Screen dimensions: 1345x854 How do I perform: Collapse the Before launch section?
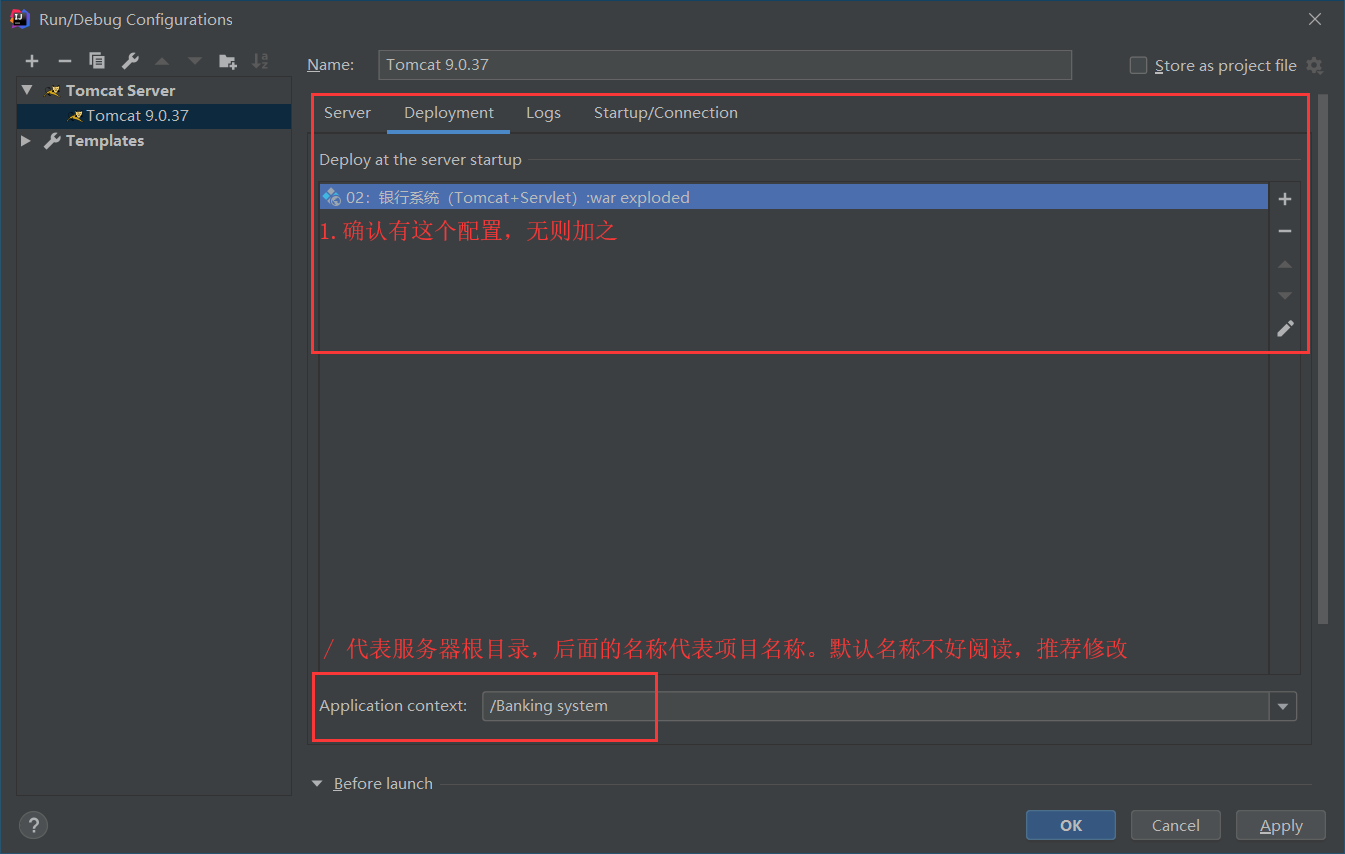(318, 784)
